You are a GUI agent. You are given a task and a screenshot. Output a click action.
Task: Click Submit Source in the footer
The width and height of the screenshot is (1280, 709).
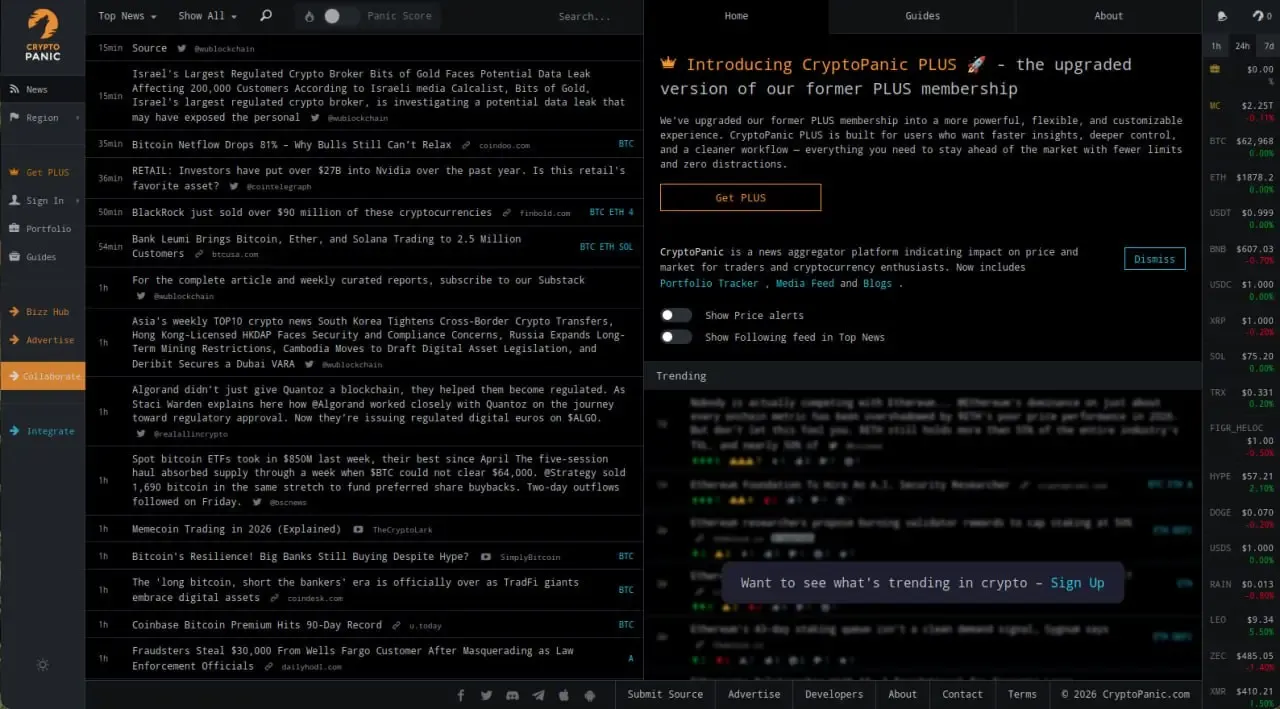[665, 694]
